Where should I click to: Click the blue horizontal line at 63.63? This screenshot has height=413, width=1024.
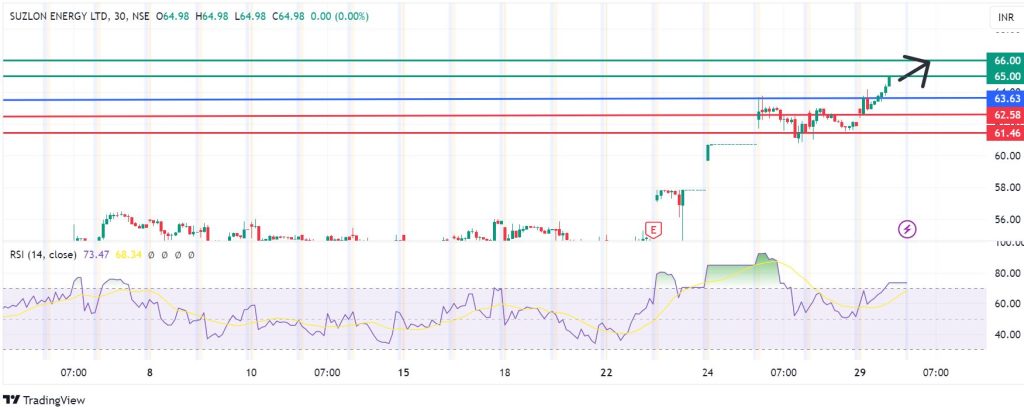[494, 99]
